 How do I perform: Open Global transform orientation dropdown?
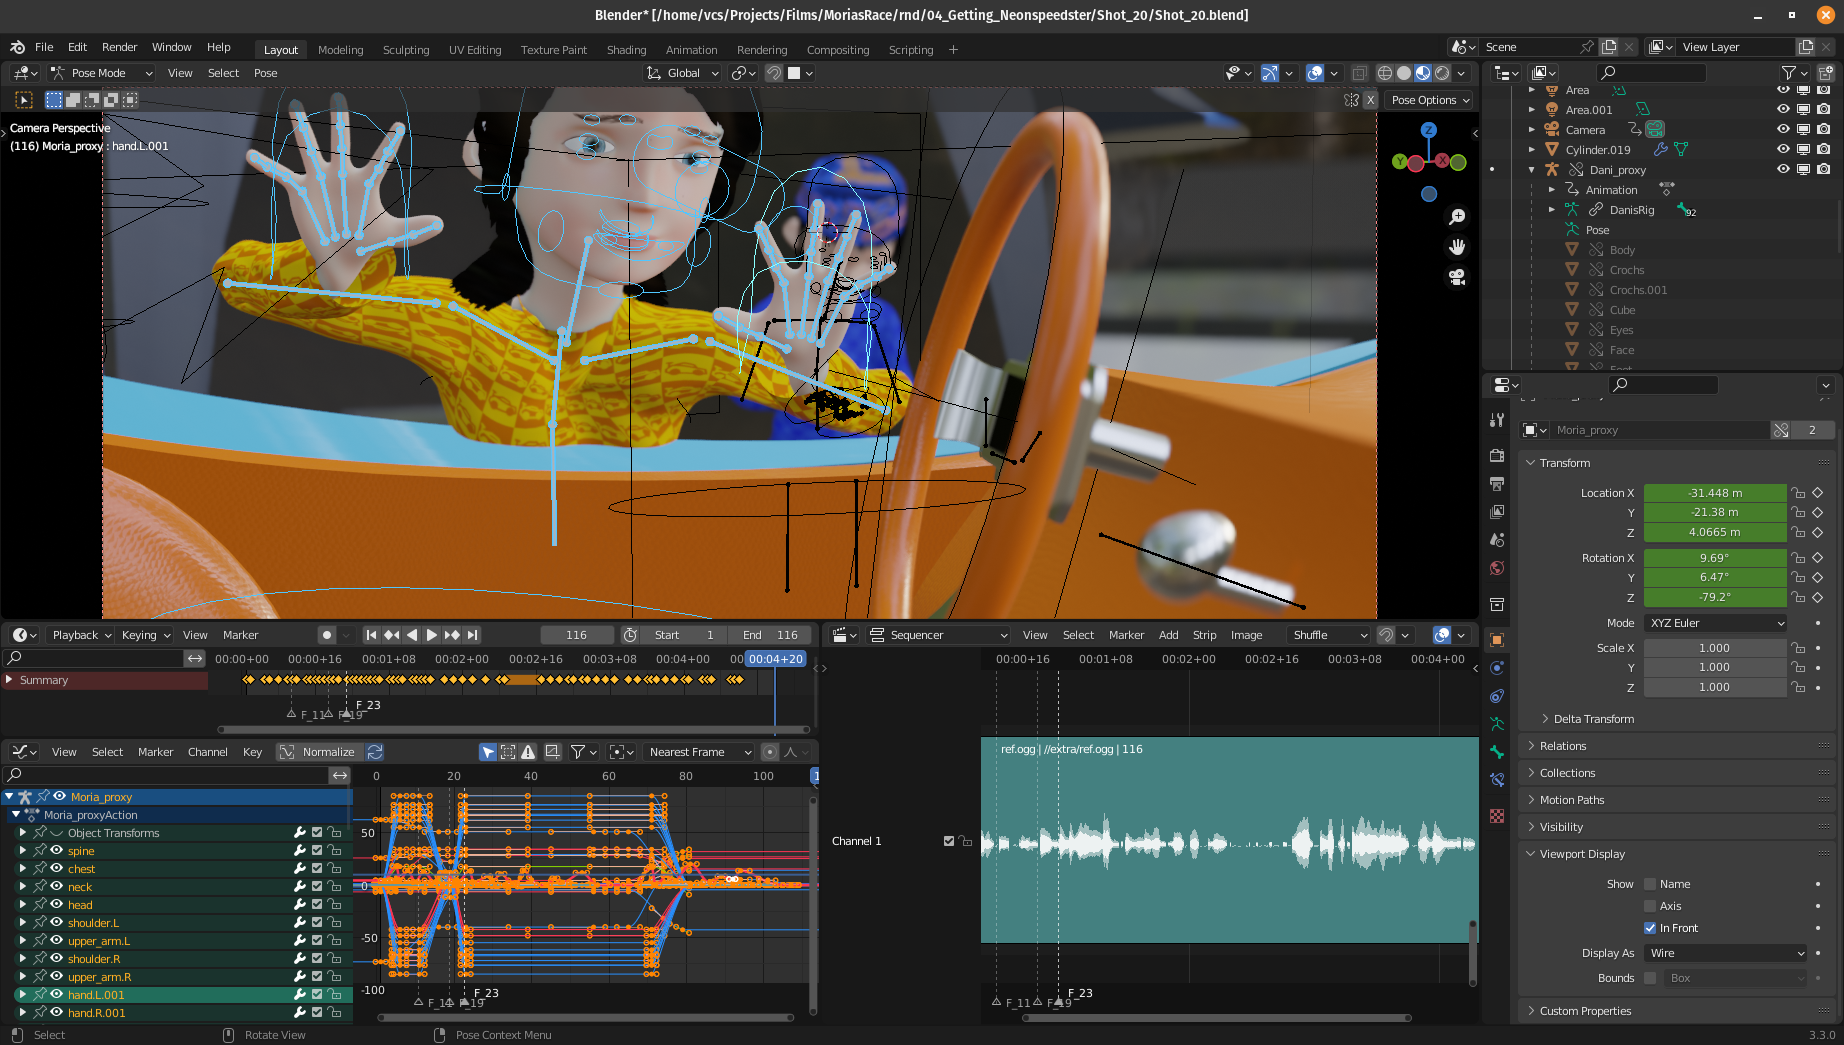(x=683, y=73)
